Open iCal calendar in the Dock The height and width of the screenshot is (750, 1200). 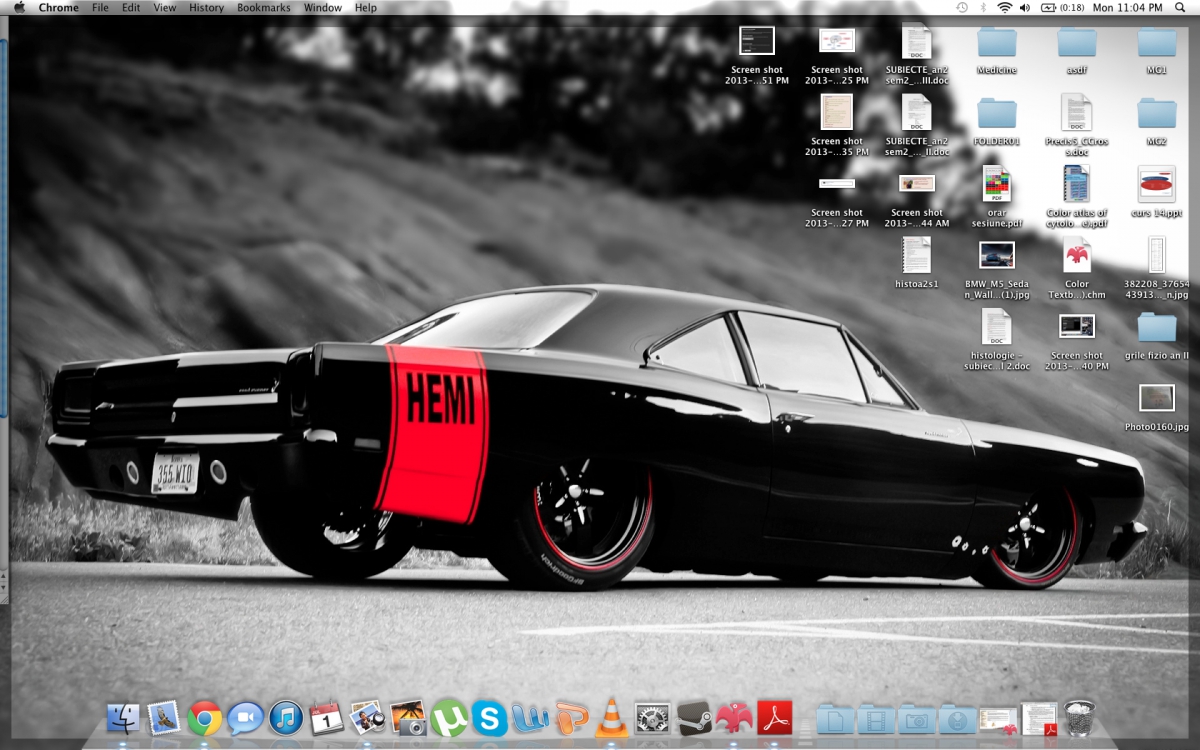coord(327,717)
